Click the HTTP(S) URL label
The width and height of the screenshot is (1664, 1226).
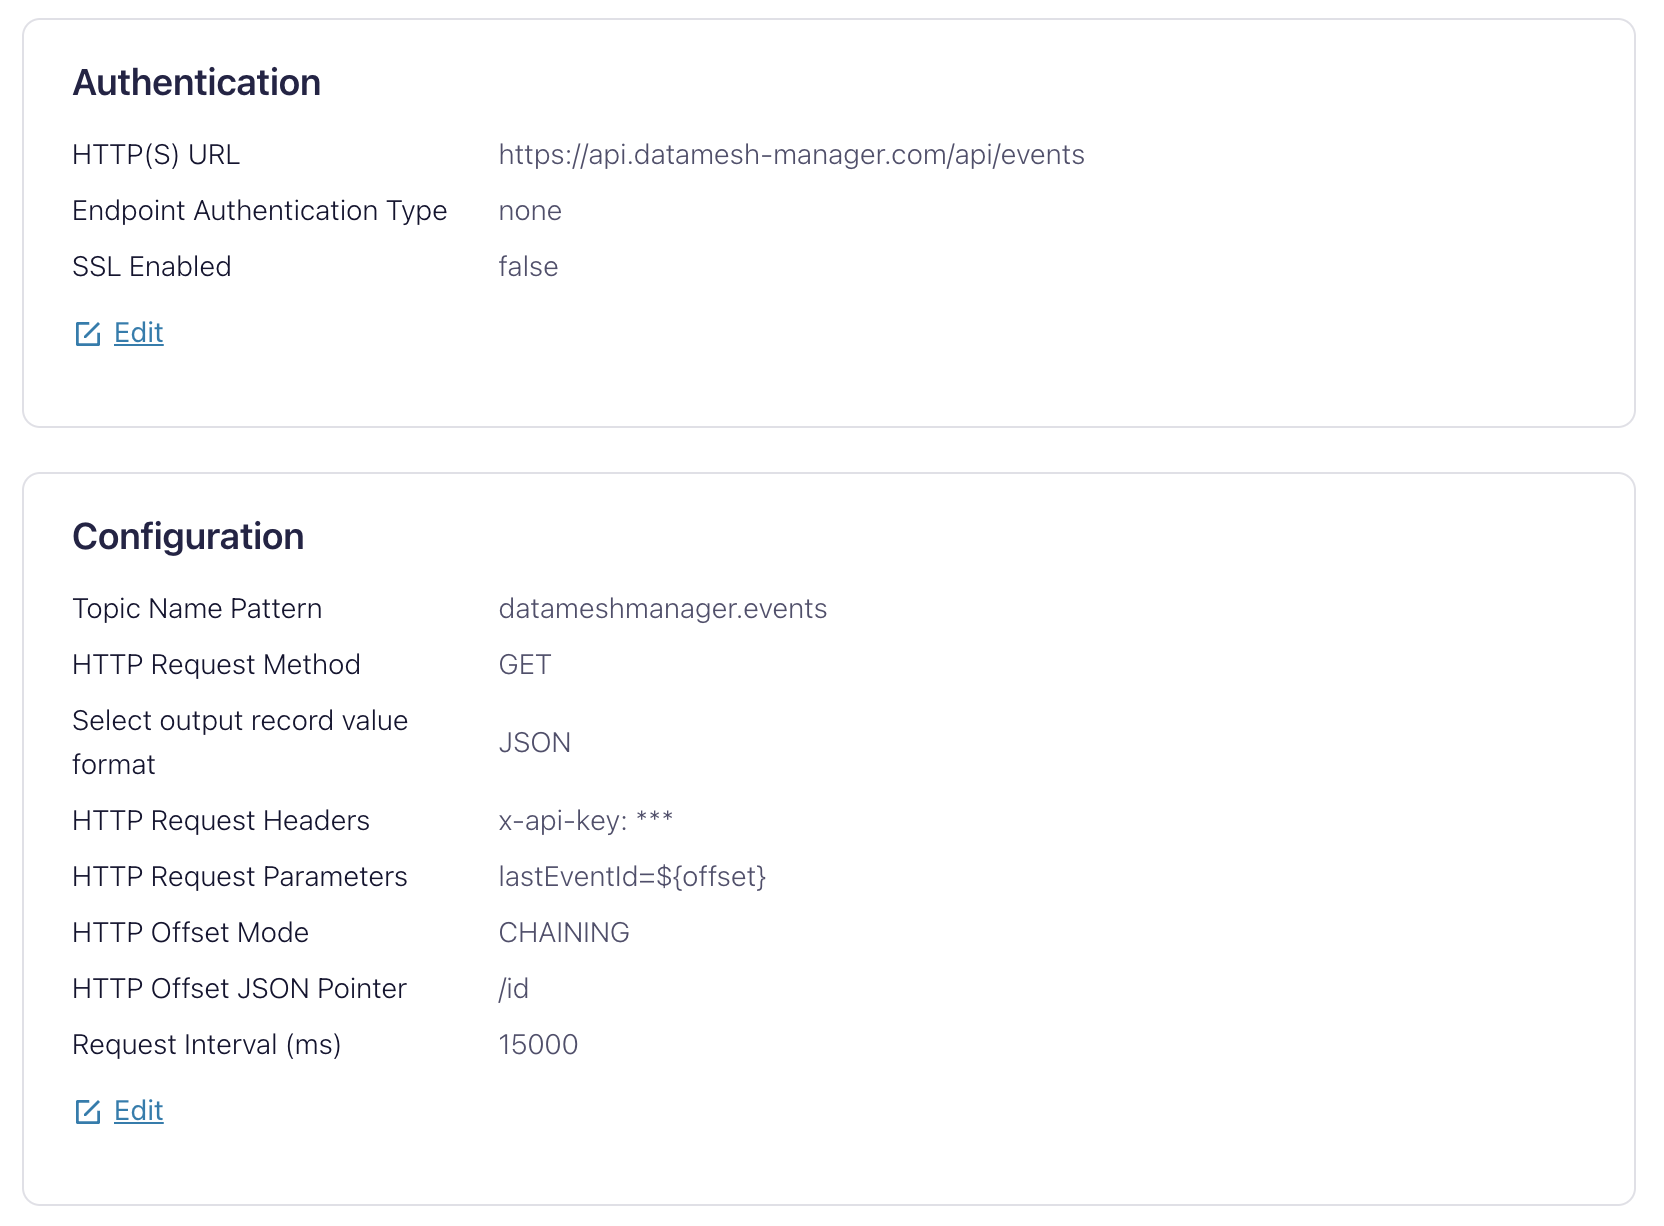[156, 155]
